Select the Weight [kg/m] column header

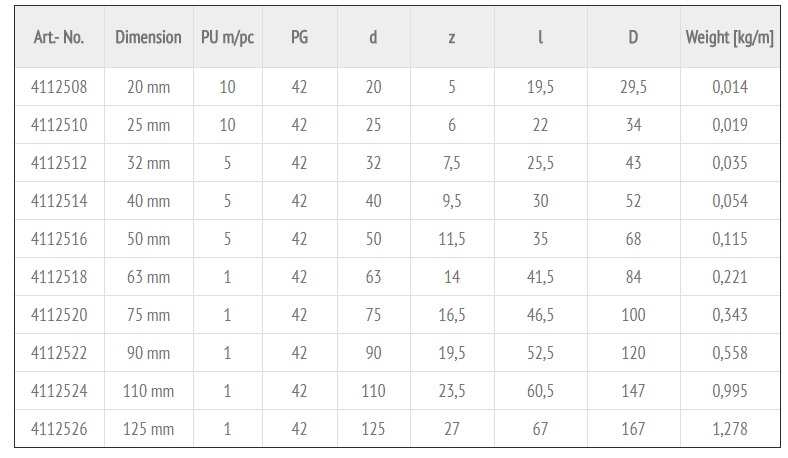[730, 38]
